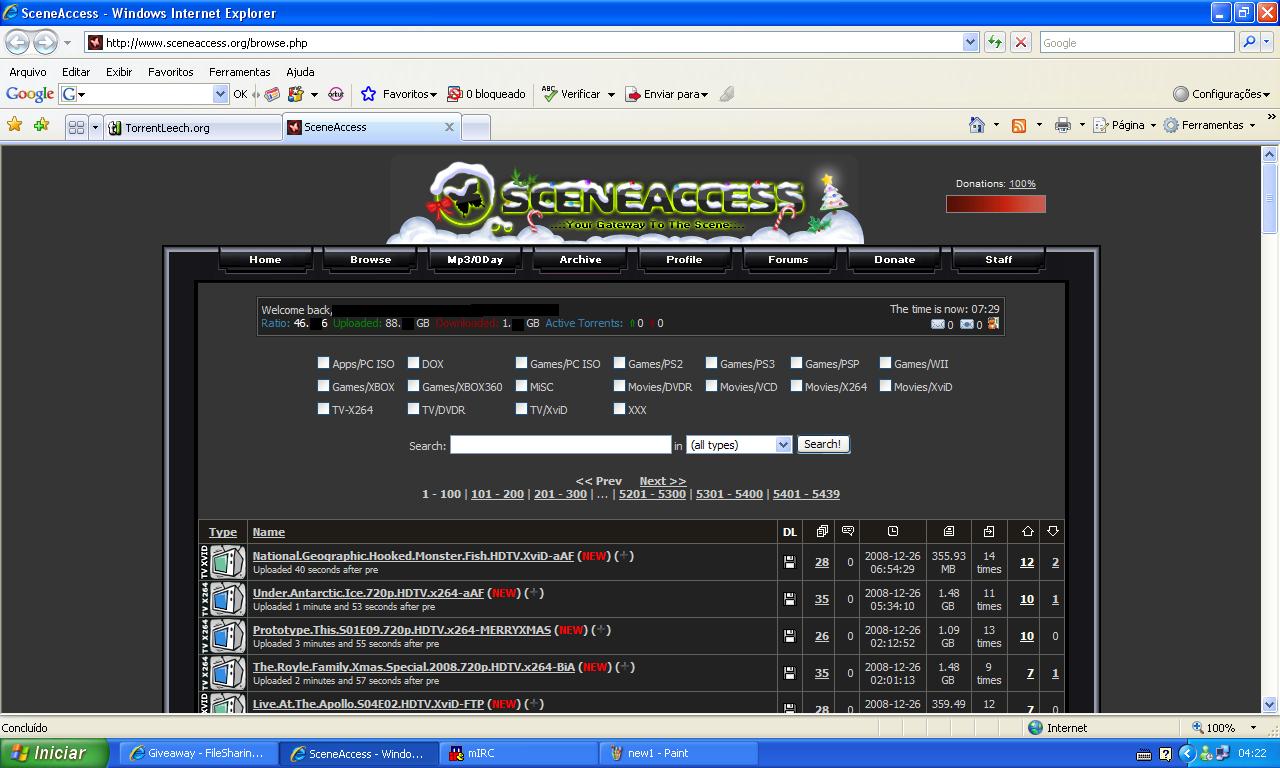This screenshot has width=1280, height=768.
Task: Open the Exibir menu
Action: coord(119,72)
